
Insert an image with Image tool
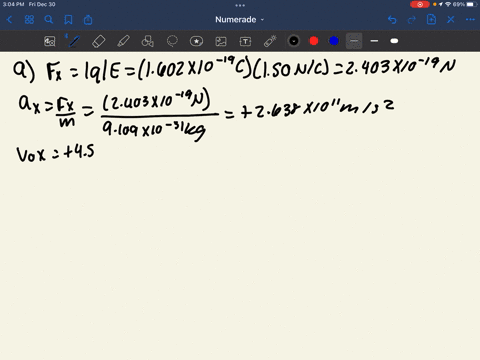click(x=221, y=41)
